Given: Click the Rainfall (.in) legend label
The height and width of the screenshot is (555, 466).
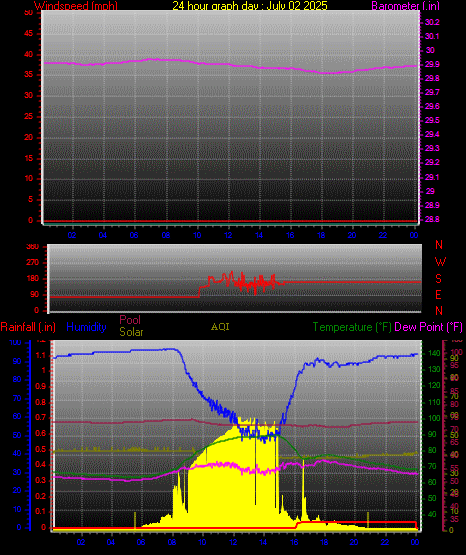Looking at the screenshot, I should [x=28, y=327].
